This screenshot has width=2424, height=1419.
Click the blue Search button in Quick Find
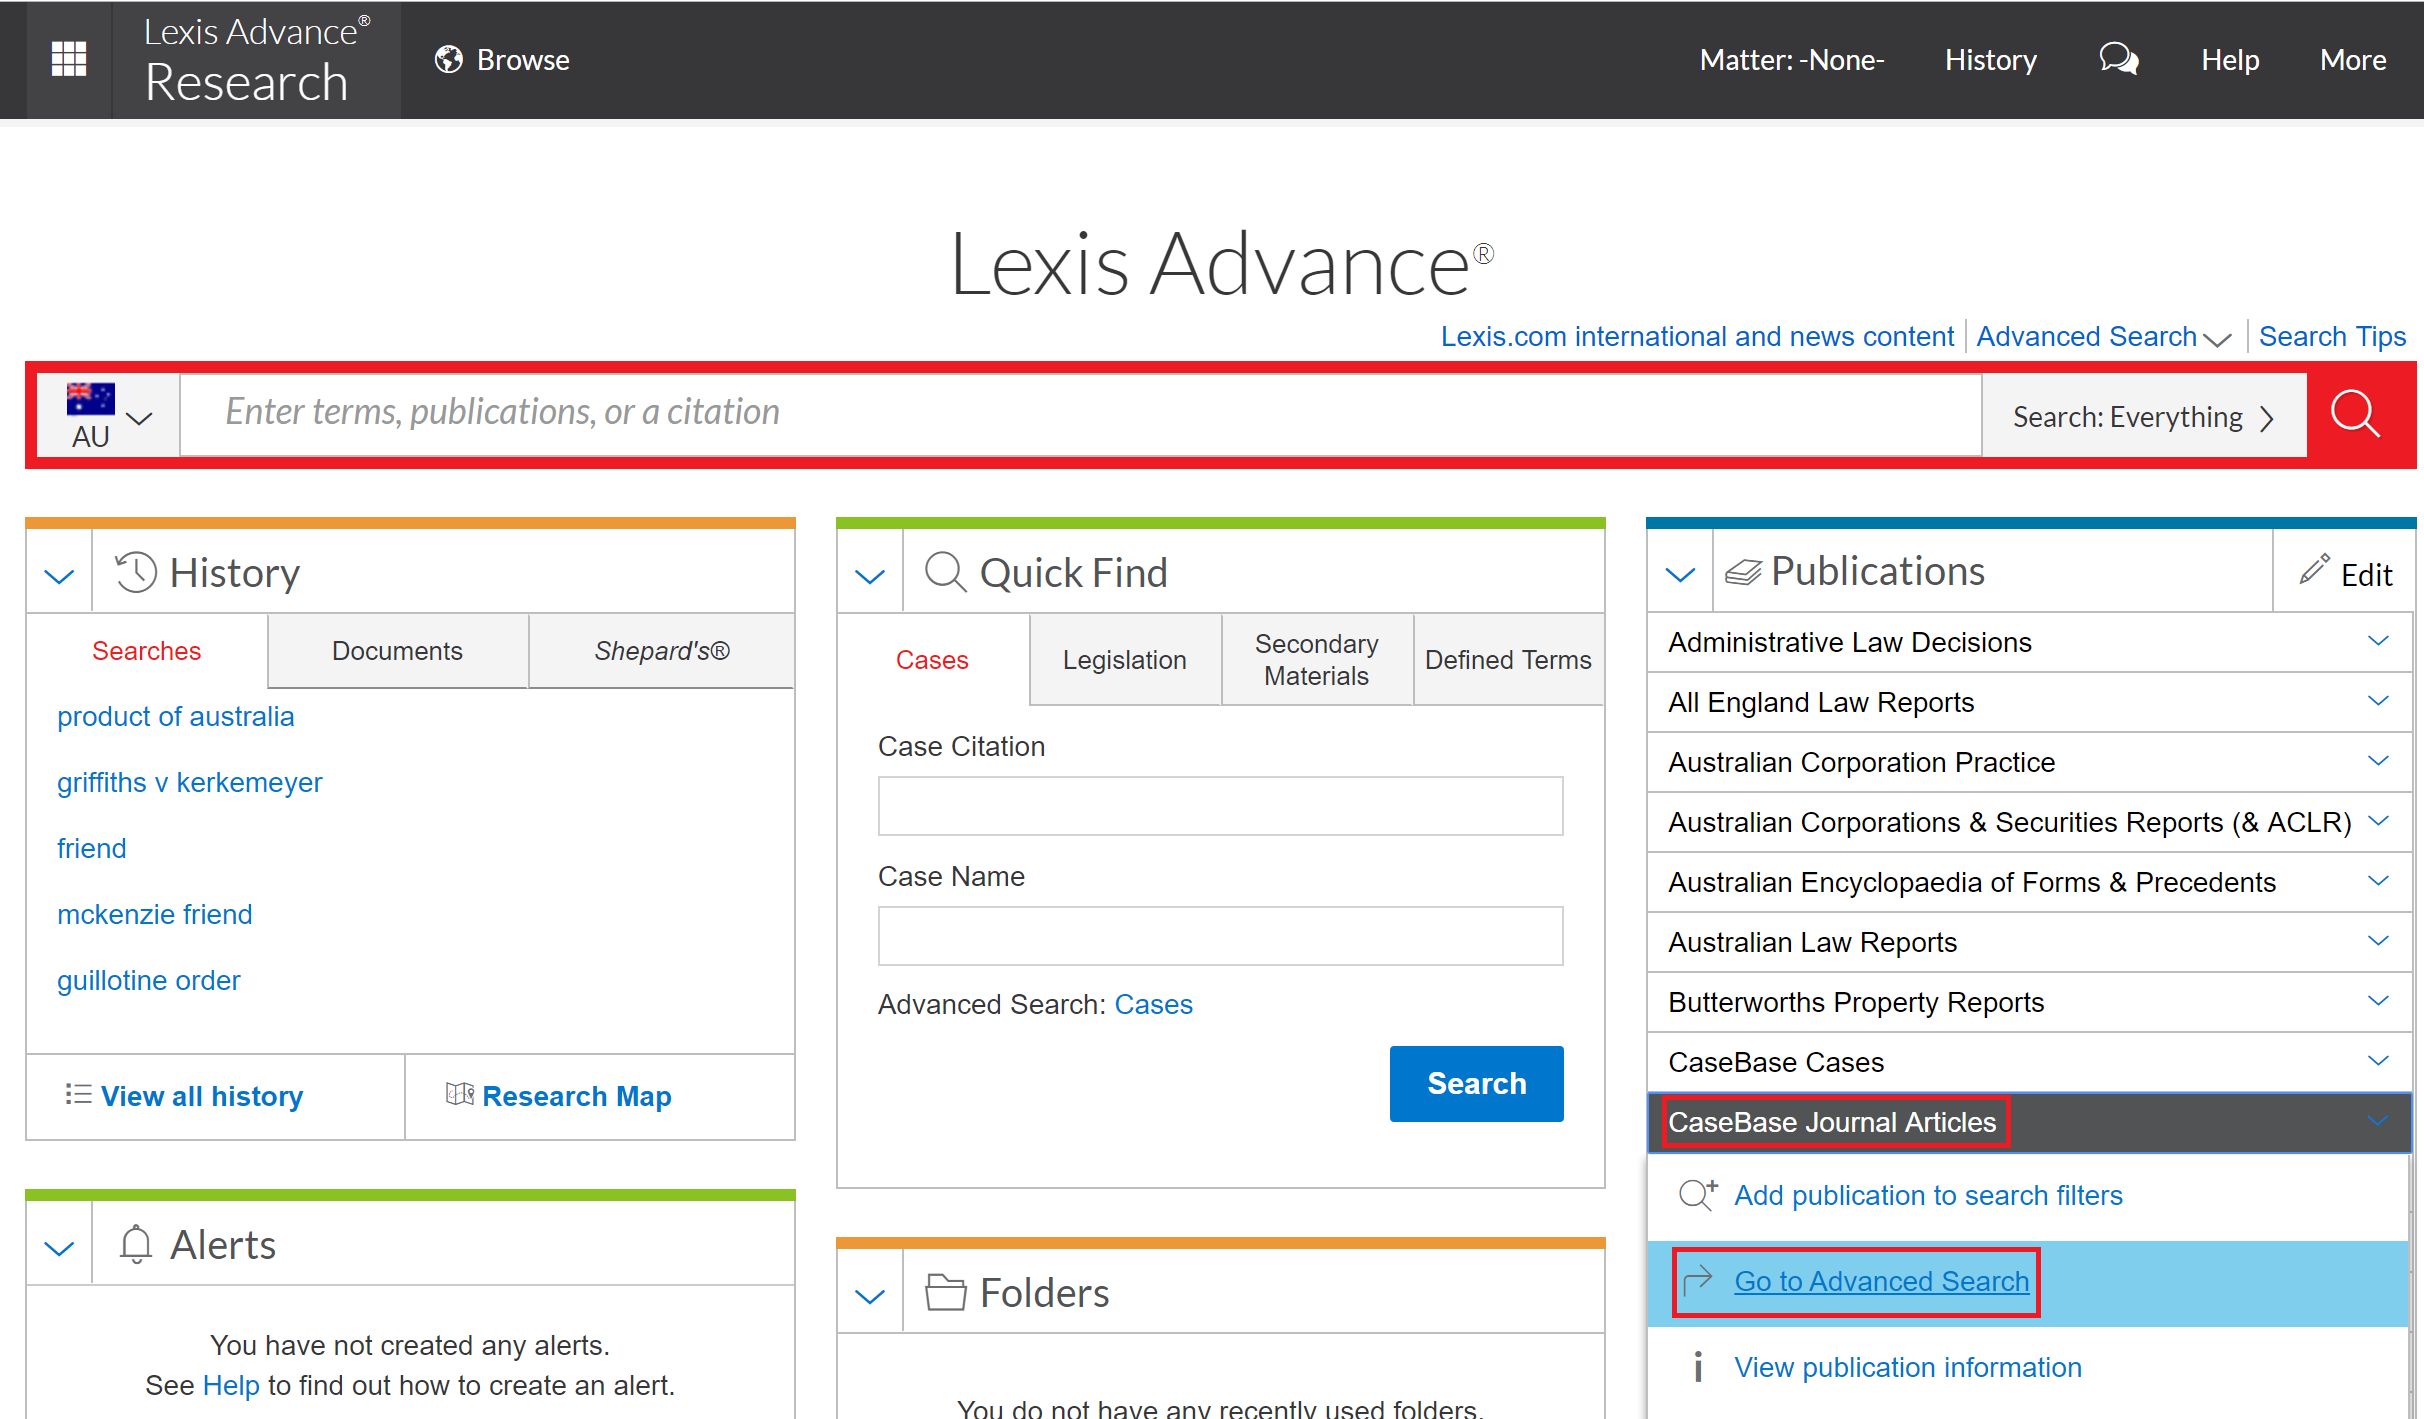point(1476,1083)
